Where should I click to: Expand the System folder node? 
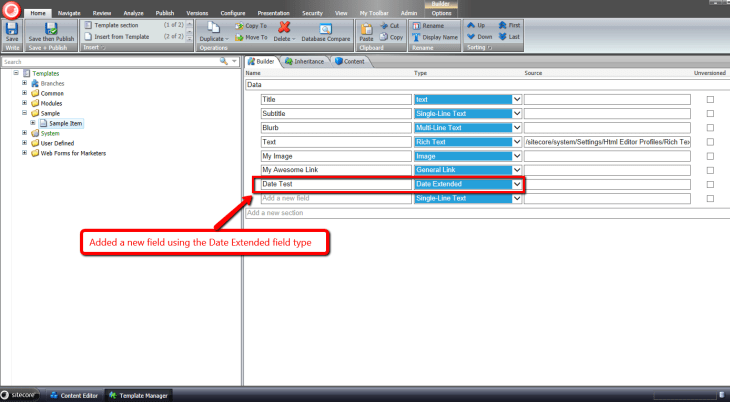tap(24, 133)
